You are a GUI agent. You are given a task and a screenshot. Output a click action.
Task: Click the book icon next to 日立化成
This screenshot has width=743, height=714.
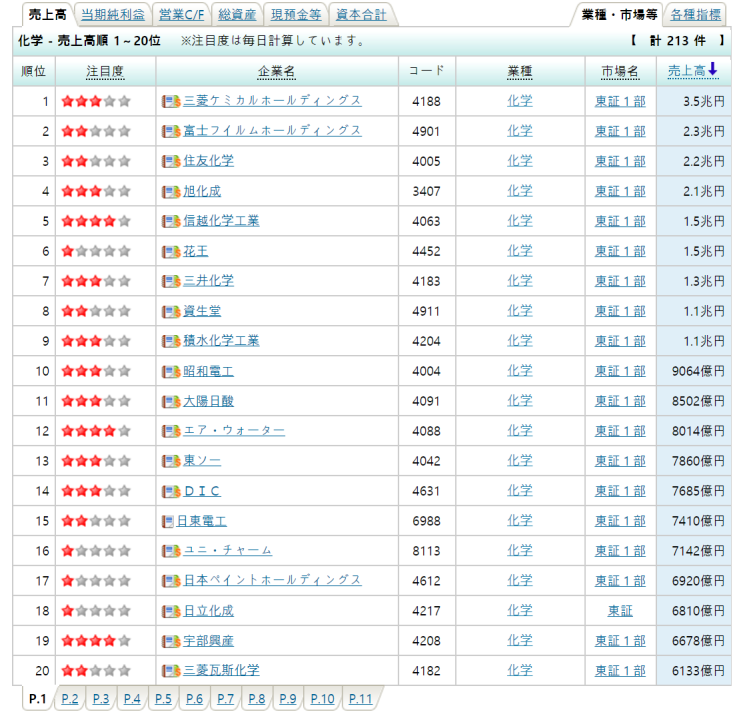171,611
